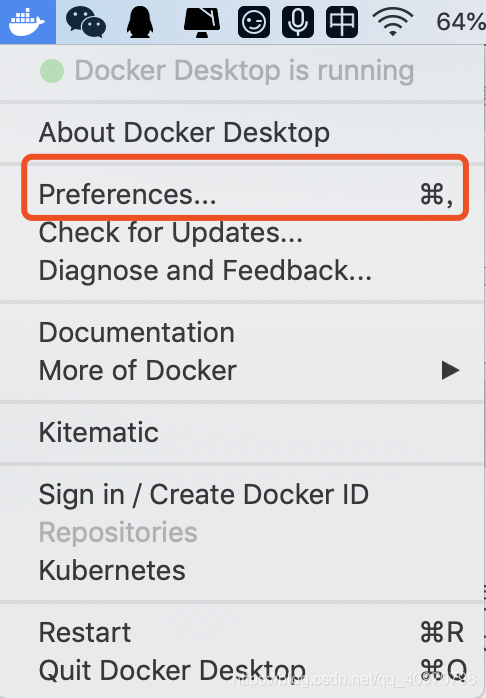Screen dimensions: 486x698
Task: Select Sign in / Create Docker ID
Action: point(242,494)
